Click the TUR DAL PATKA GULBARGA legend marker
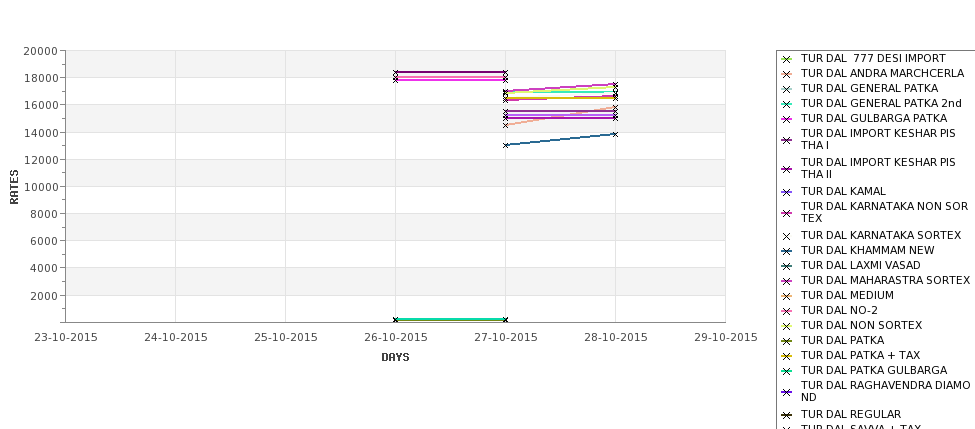 coord(786,371)
